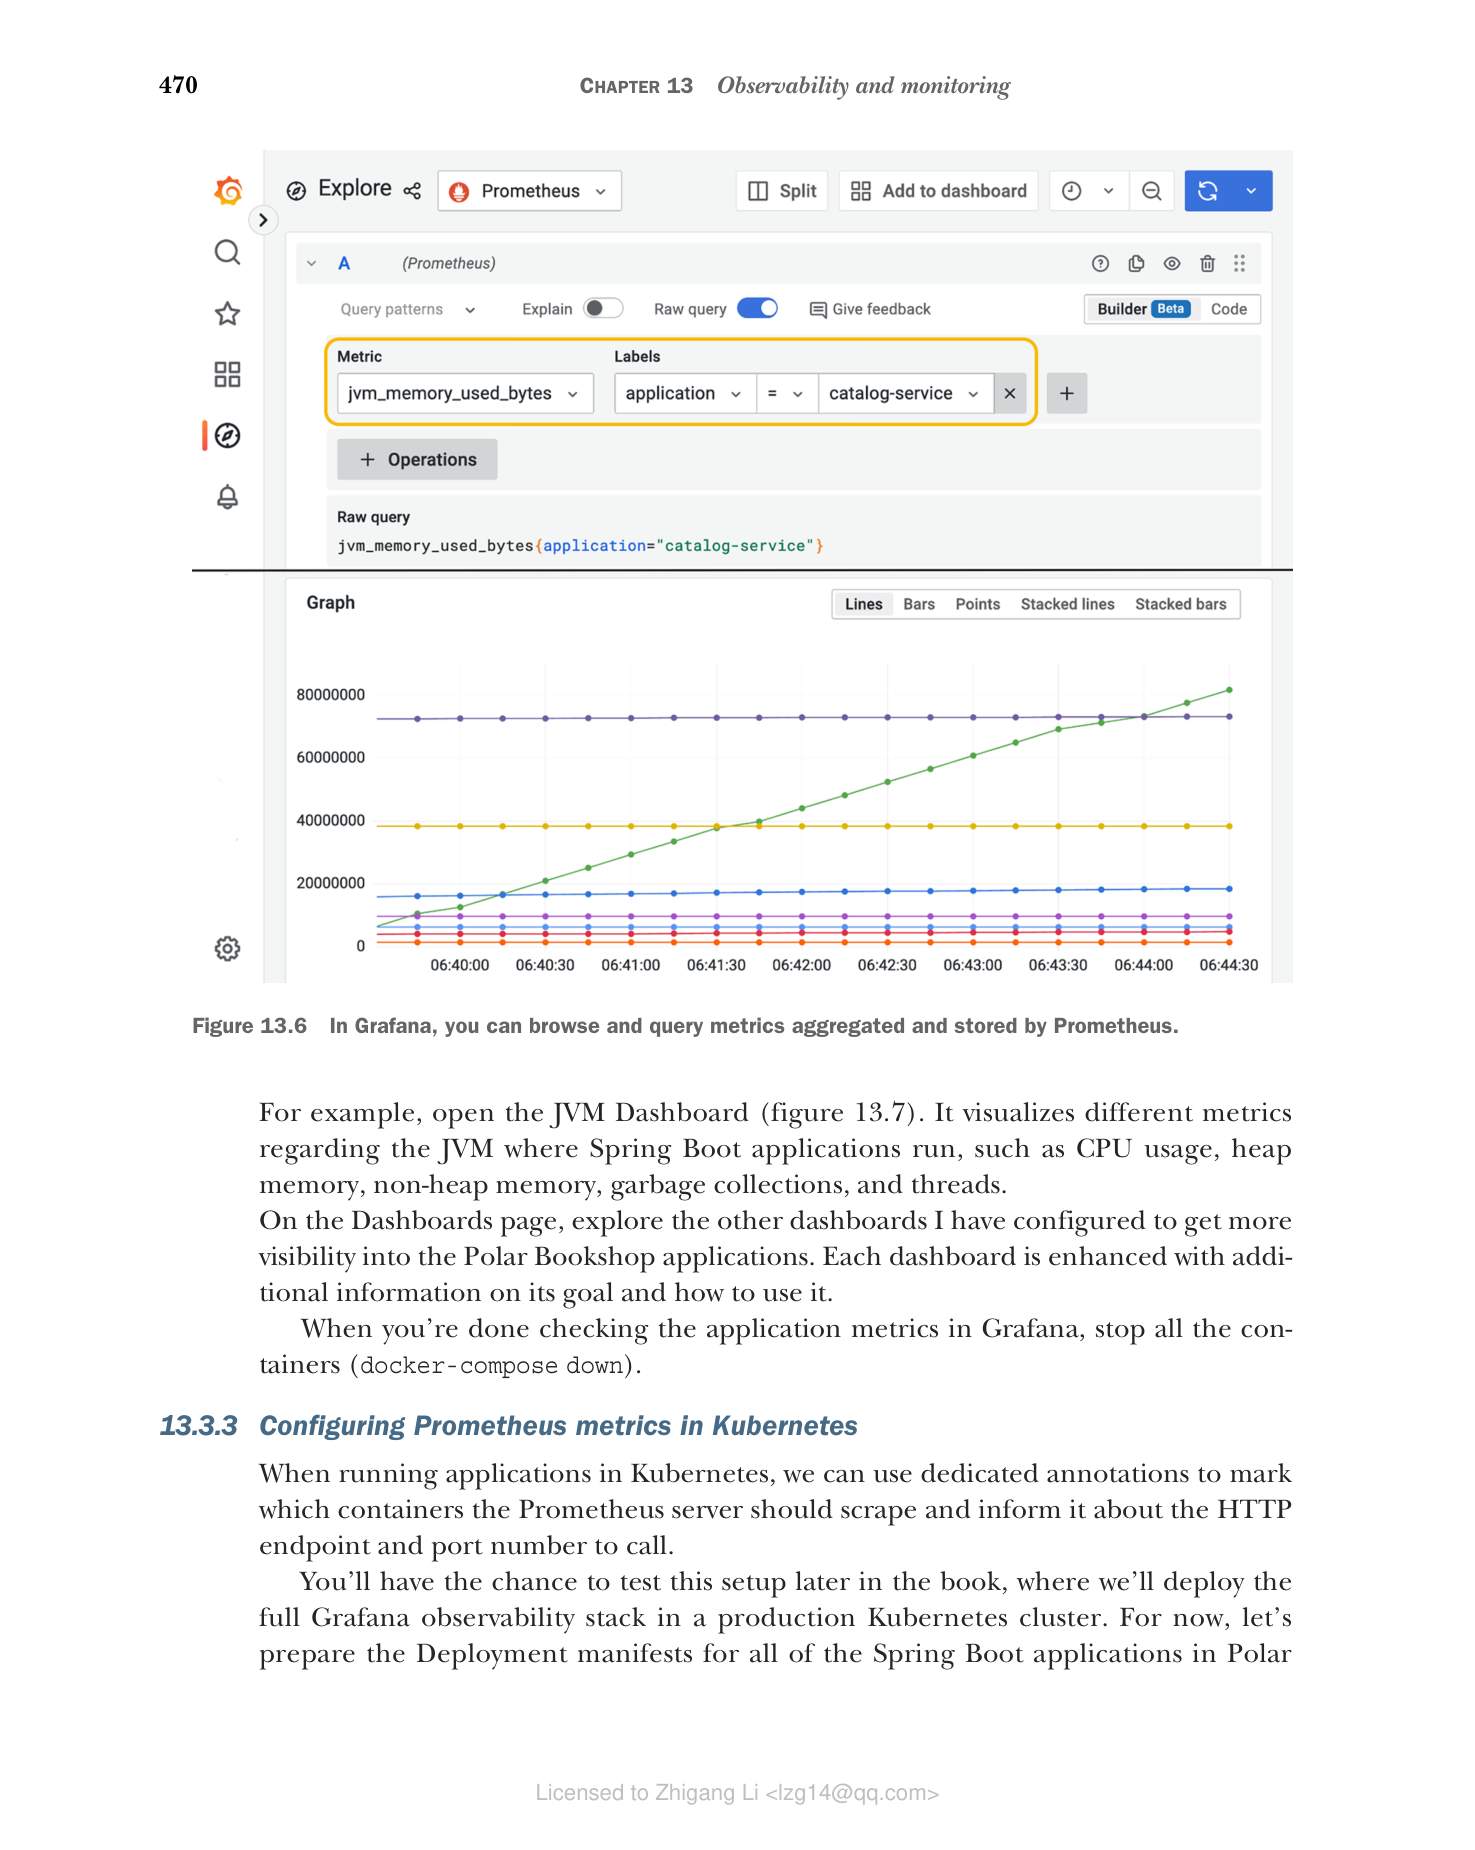Open the Prometheus data source dropdown
This screenshot has height=1850, width=1475.
529,191
